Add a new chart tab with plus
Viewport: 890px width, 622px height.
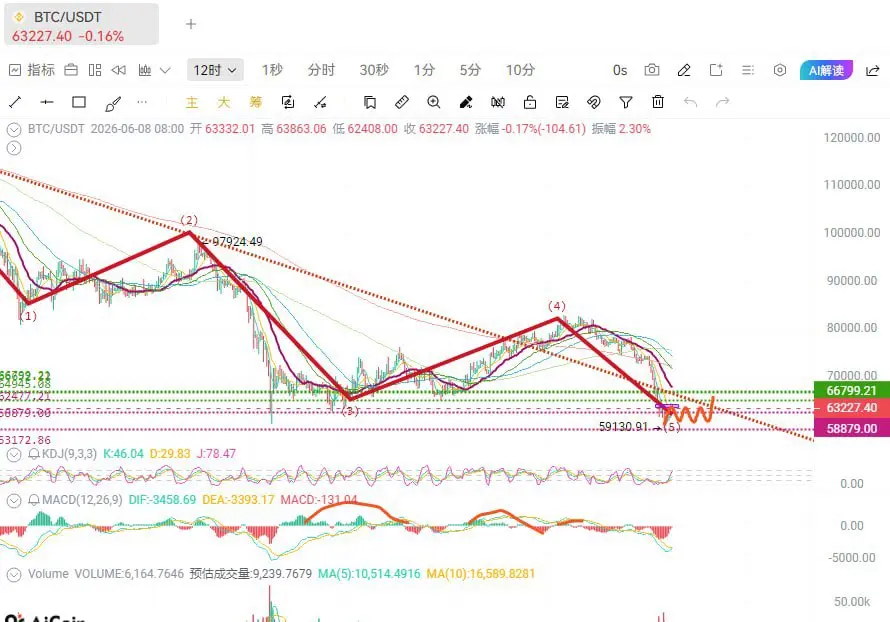click(191, 24)
